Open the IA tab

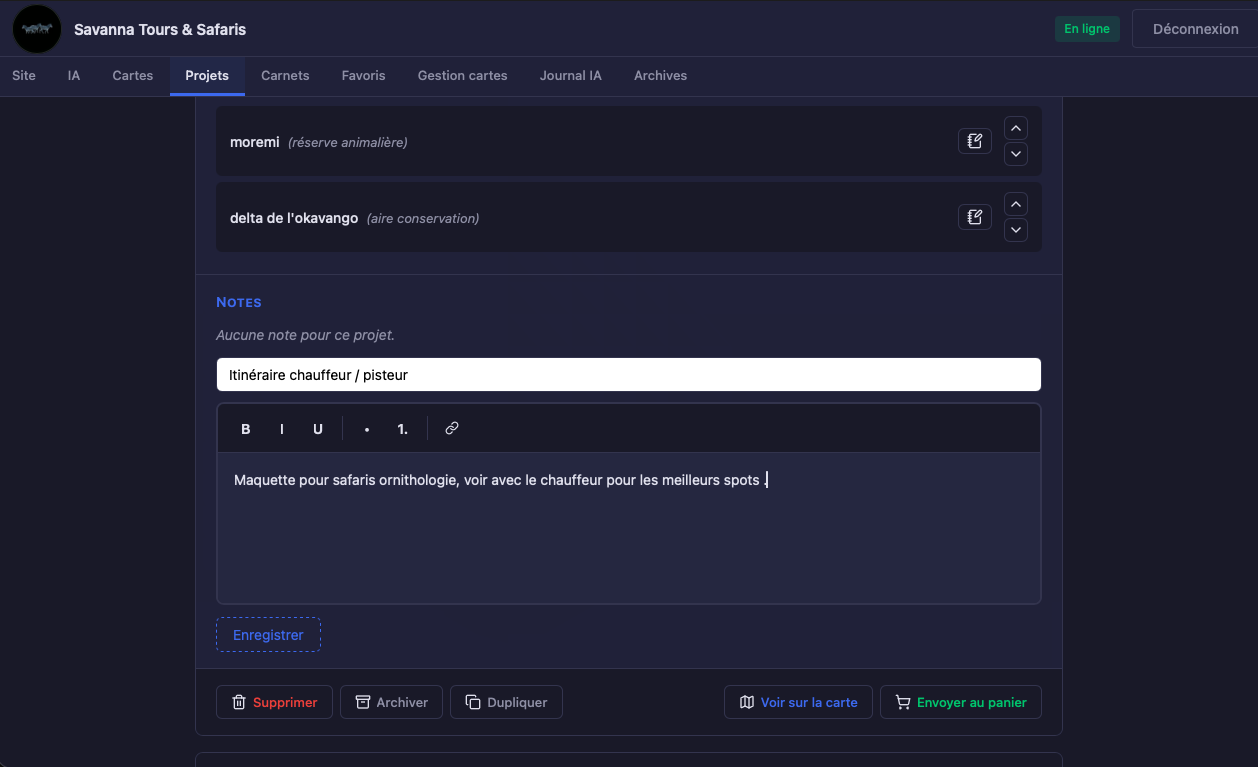[x=74, y=75]
